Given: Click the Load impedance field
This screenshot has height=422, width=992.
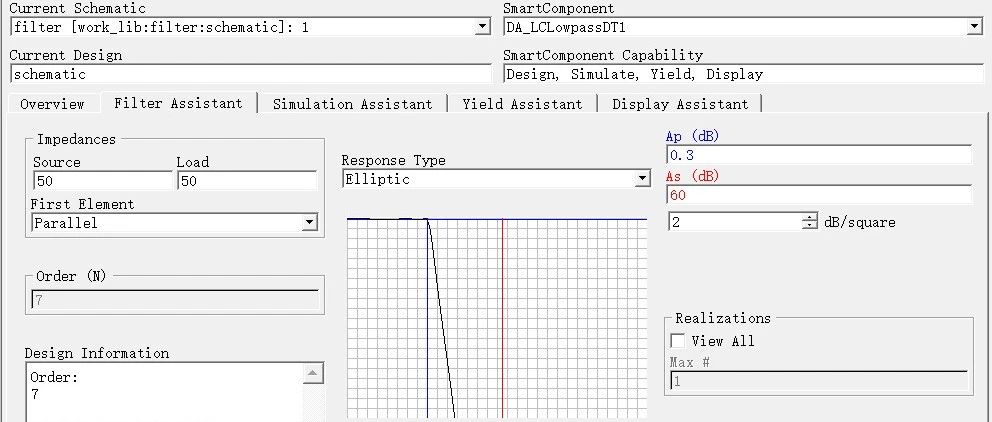Looking at the screenshot, I should point(246,181).
